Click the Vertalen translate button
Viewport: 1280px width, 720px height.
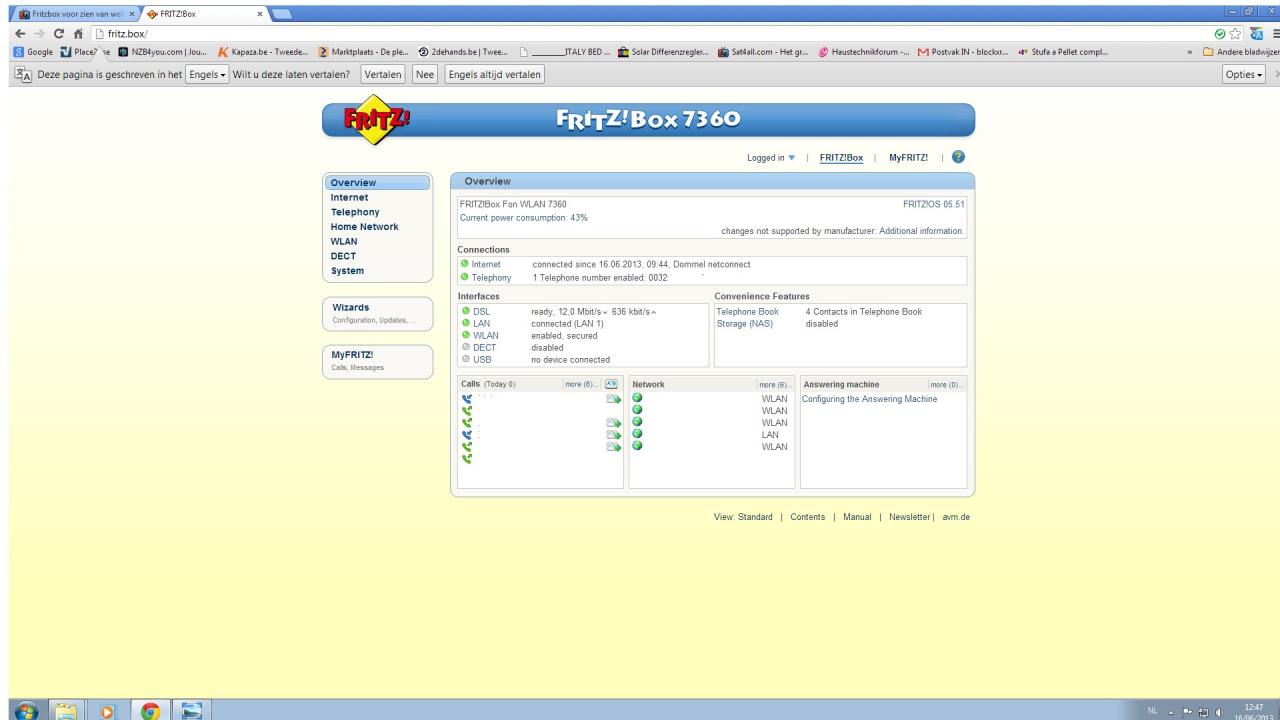click(384, 75)
